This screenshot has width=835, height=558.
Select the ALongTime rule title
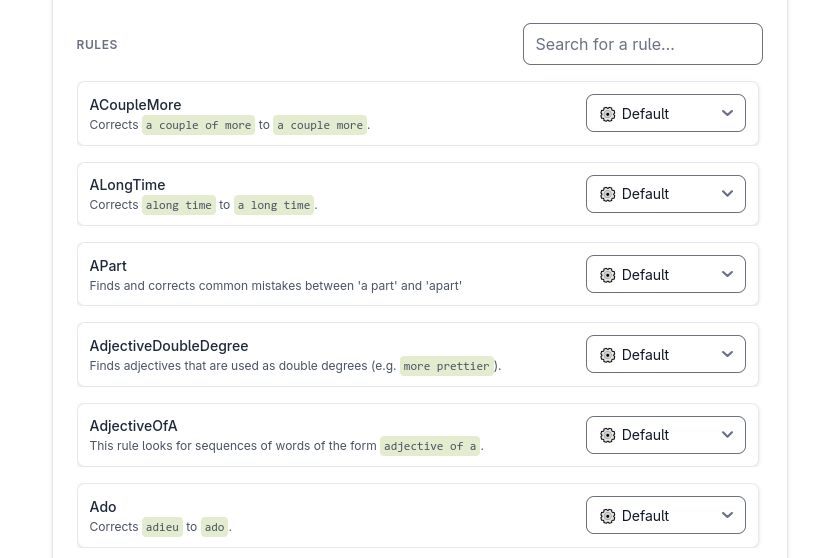(x=127, y=185)
